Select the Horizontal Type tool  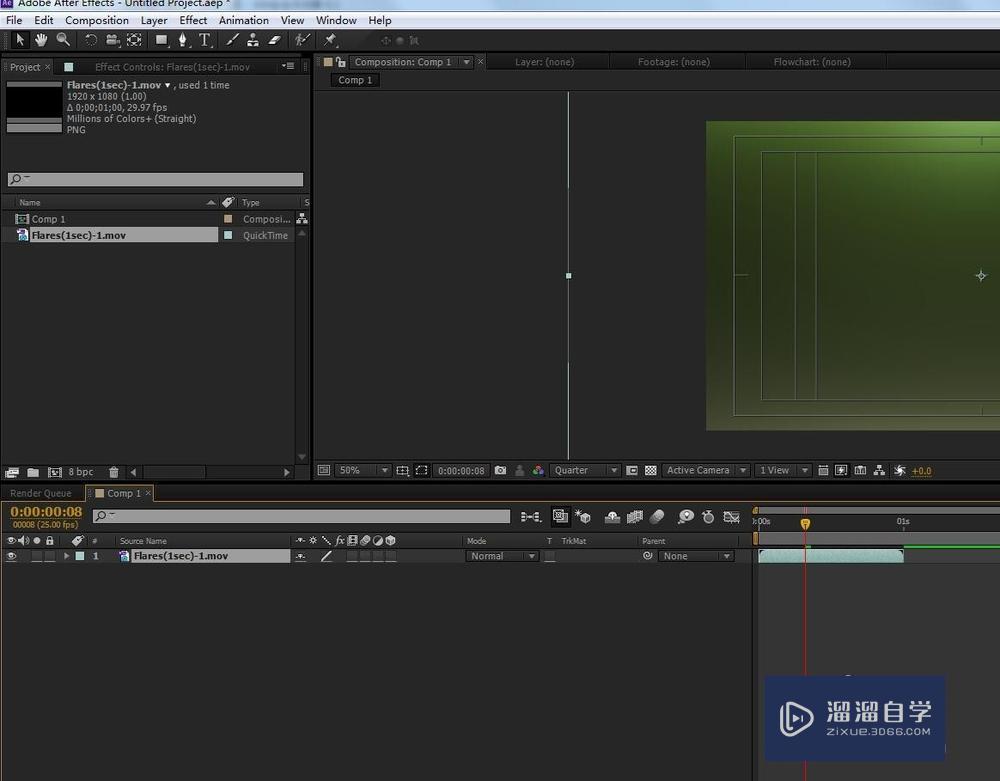click(x=204, y=40)
